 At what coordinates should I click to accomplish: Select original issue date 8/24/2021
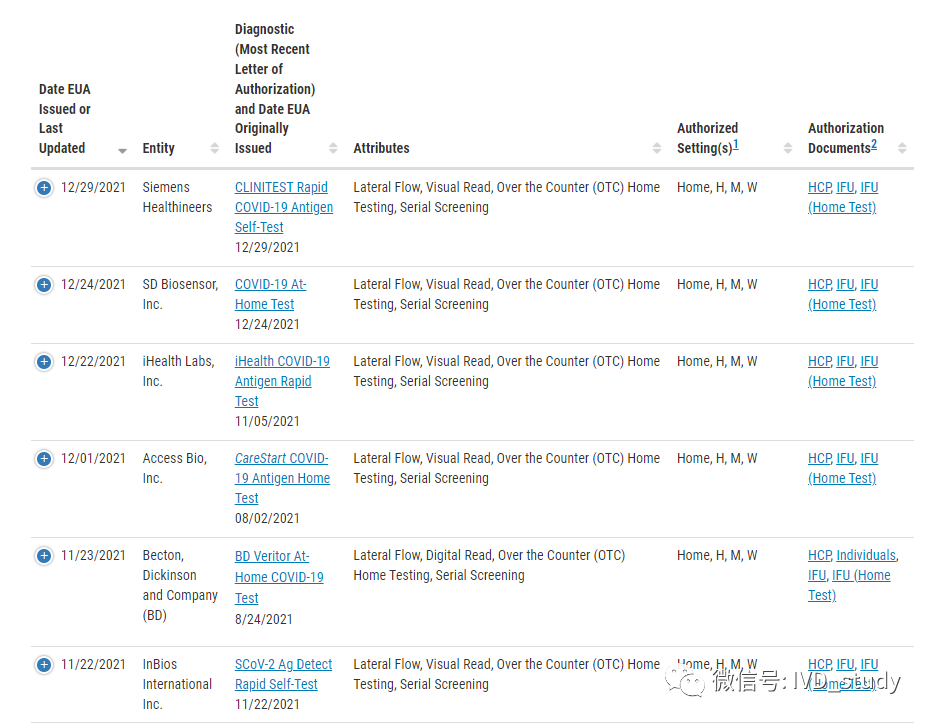point(264,619)
